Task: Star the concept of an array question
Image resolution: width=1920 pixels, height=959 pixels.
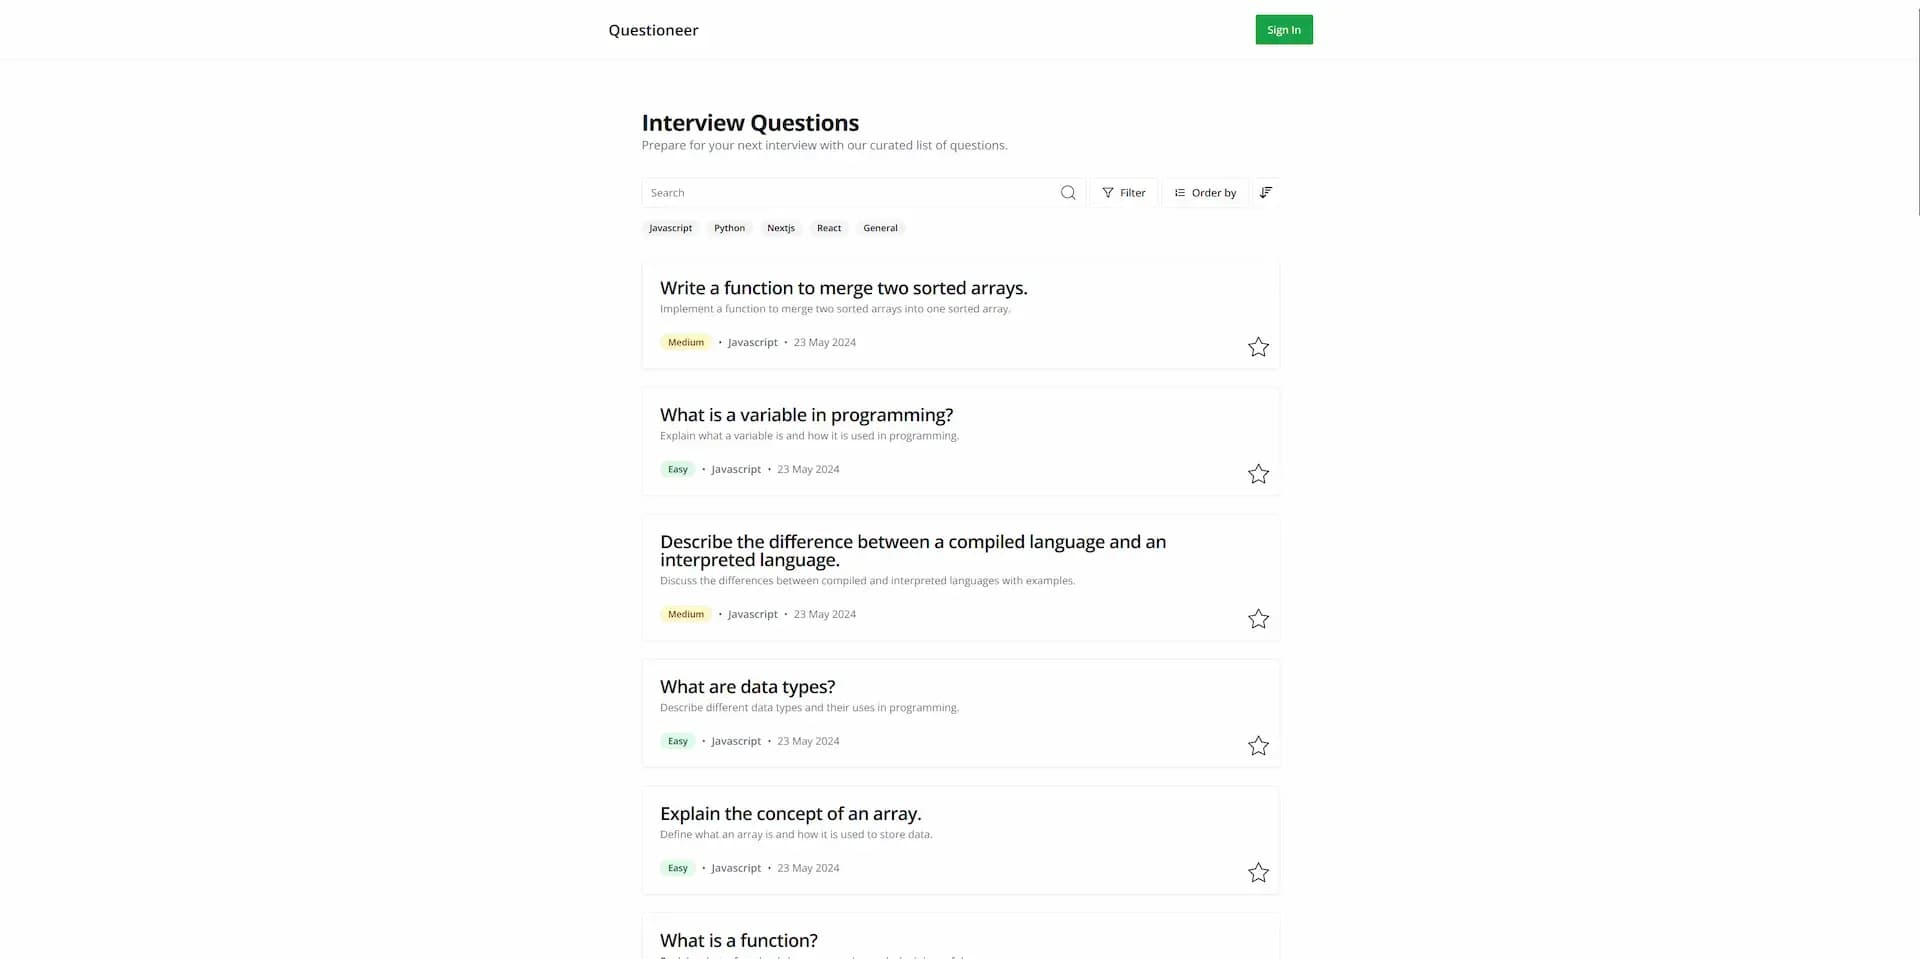Action: pyautogui.click(x=1258, y=873)
